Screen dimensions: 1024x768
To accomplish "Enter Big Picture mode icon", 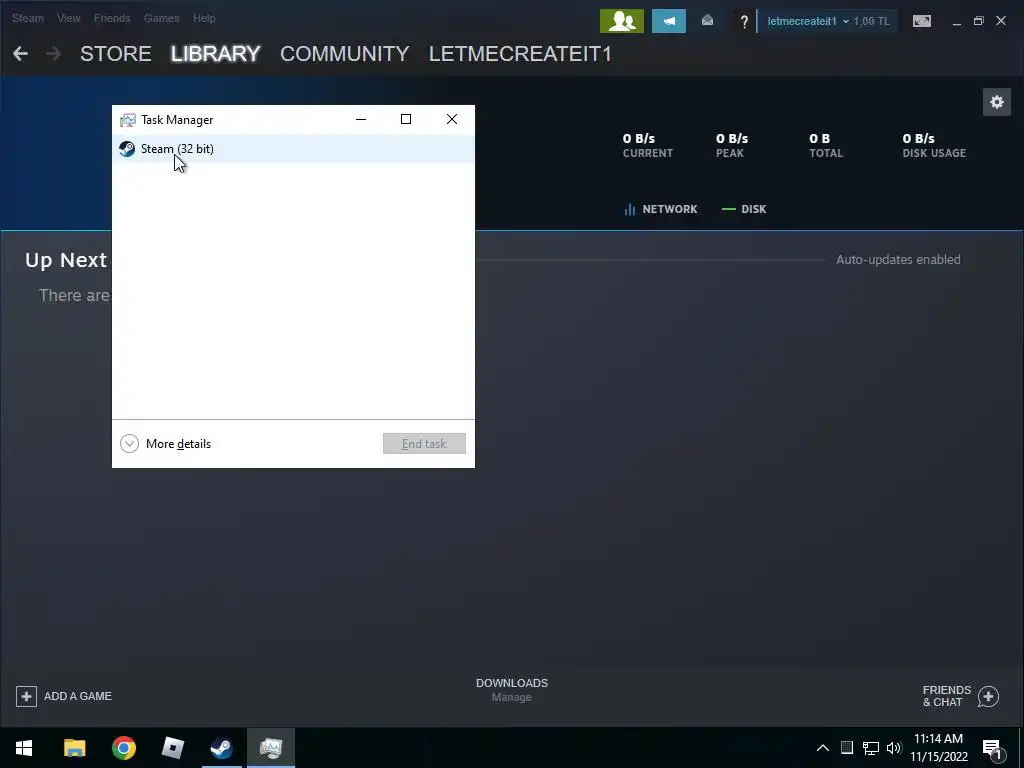I will [921, 21].
